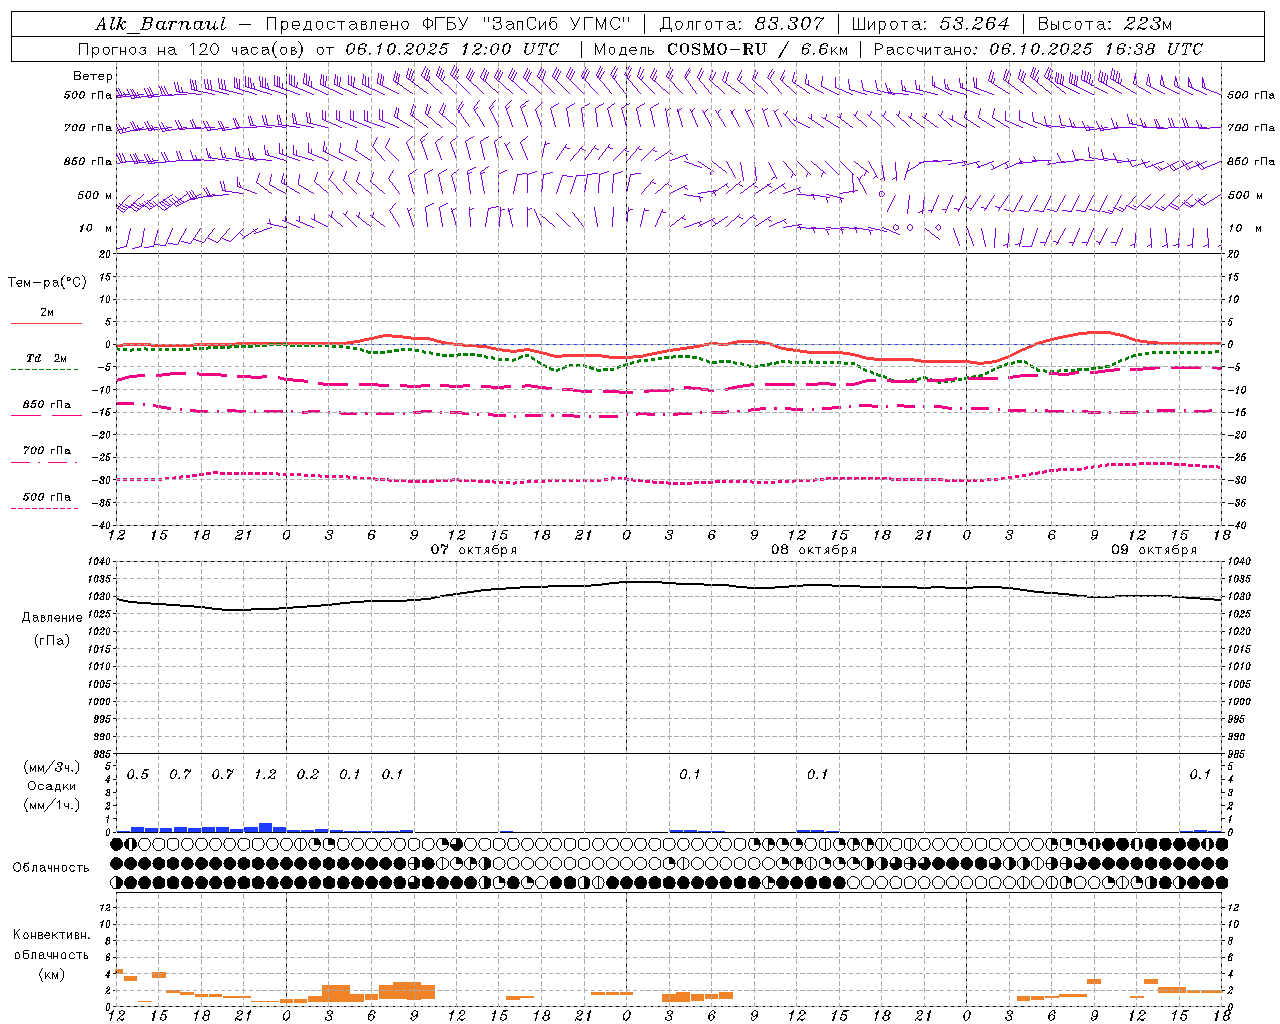The width and height of the screenshot is (1280, 1024).
Task: Click the '2м' temperature legend entry
Action: coord(47,313)
